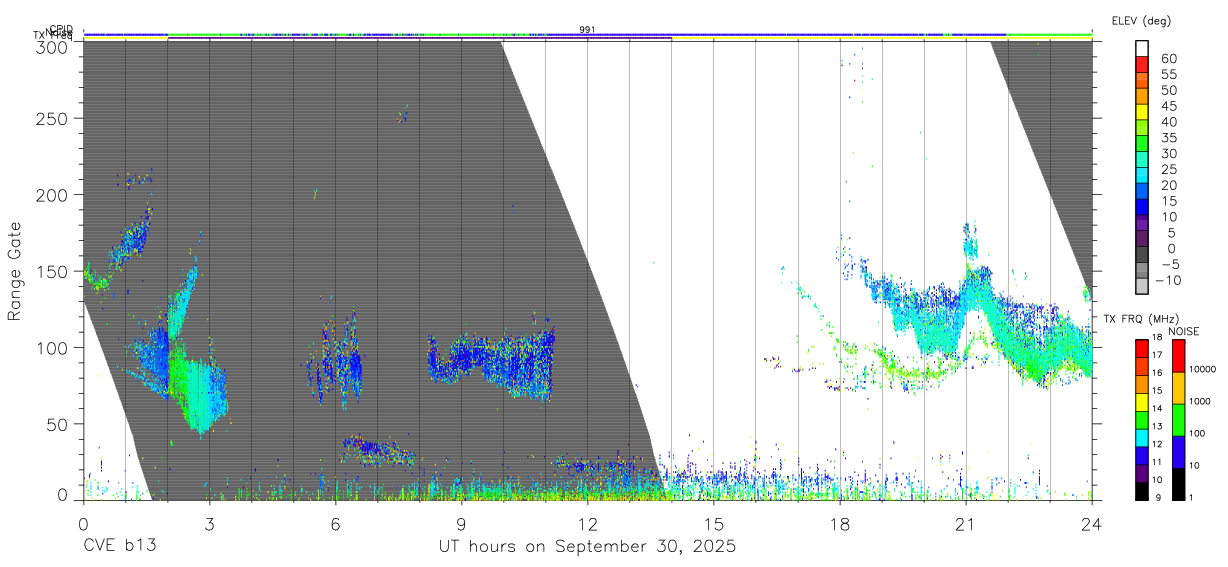This screenshot has width=1228, height=567.
Task: Click the ELEV swatch between 55 and 60
Action: [x=1143, y=64]
